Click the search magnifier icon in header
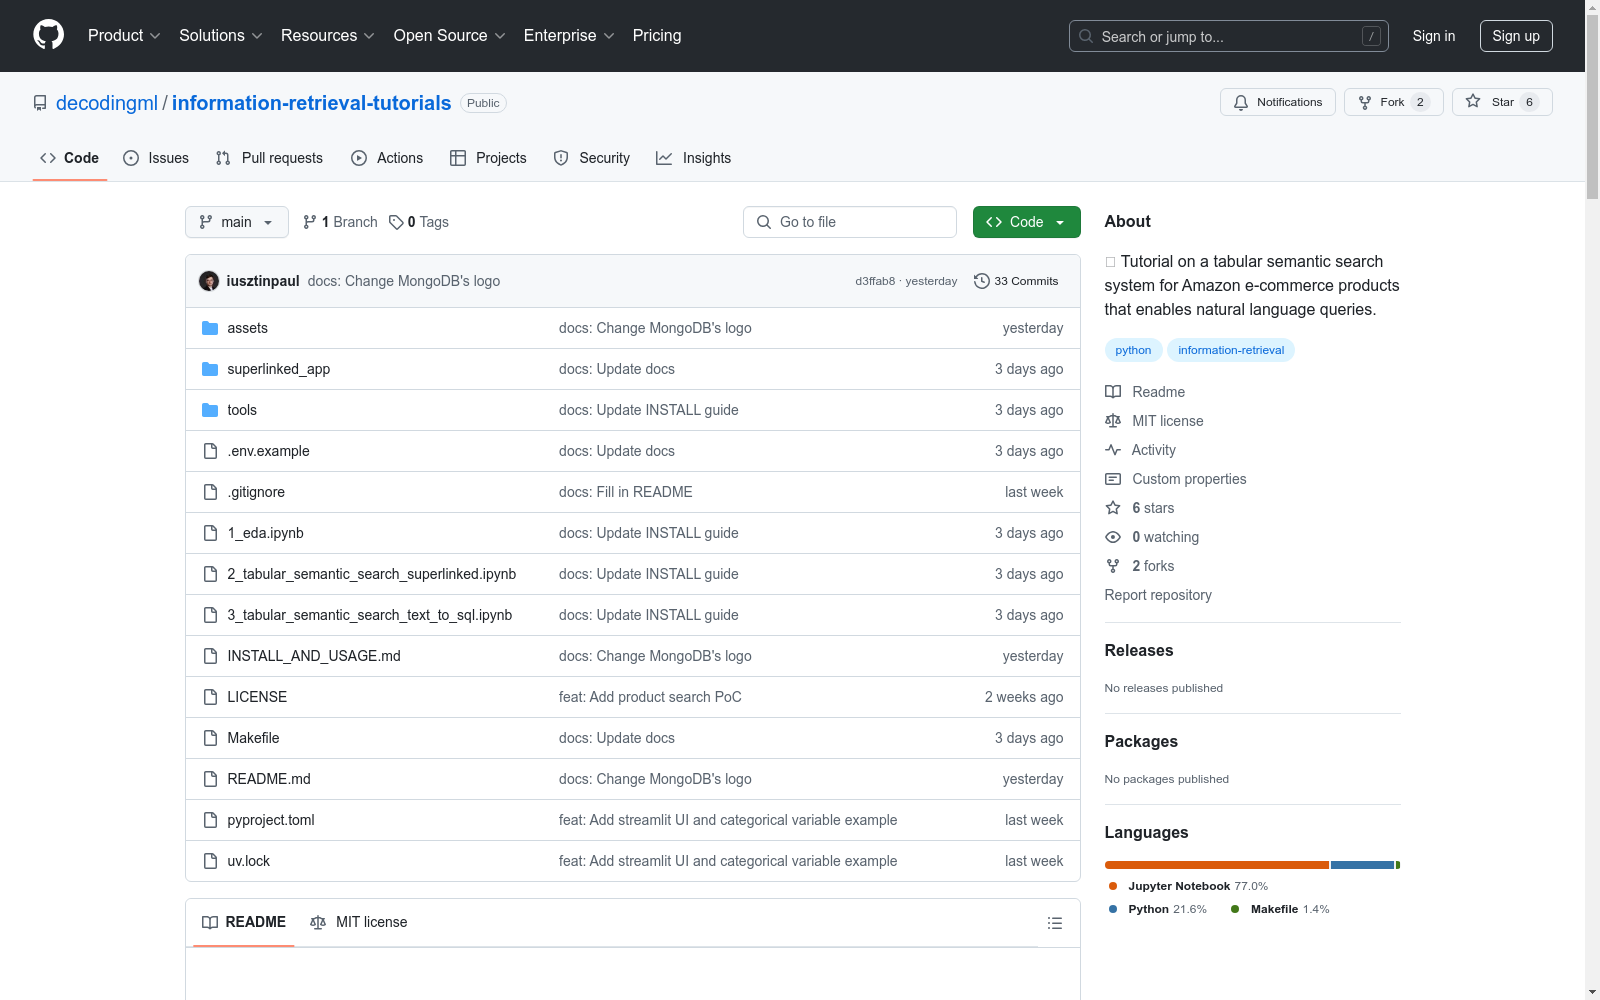 tap(1086, 36)
